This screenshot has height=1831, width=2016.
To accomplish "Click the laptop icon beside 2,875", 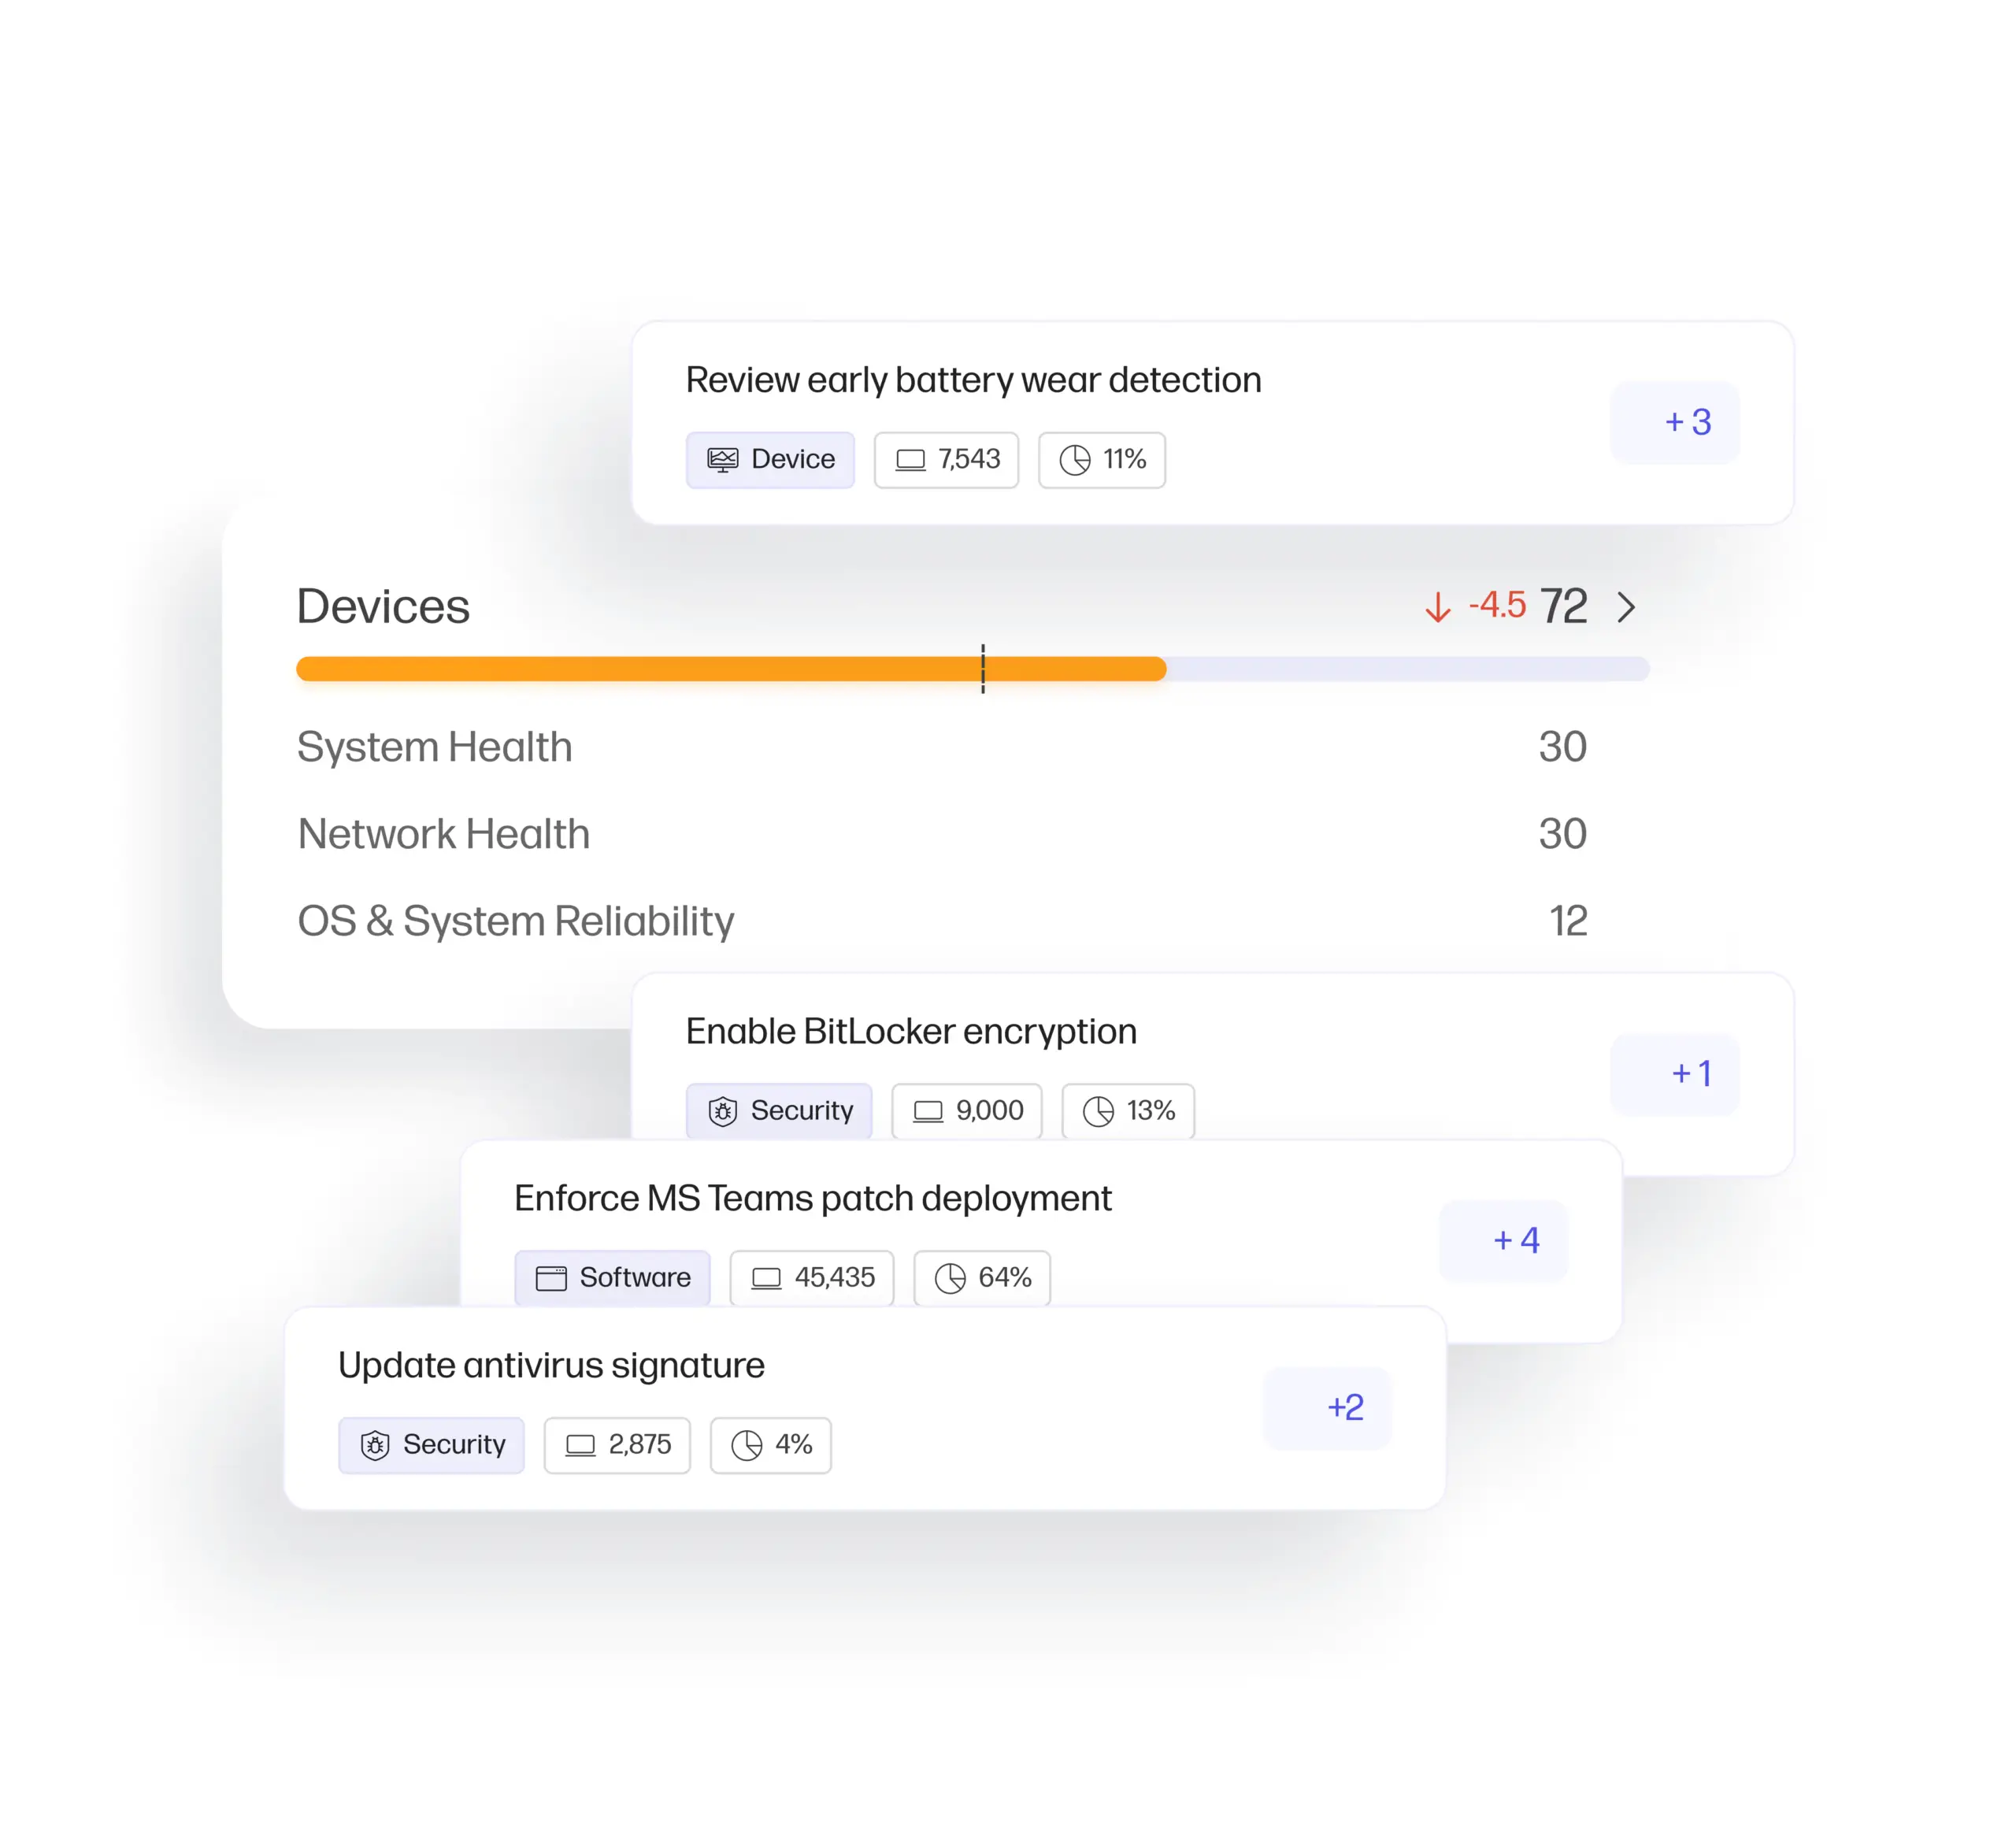I will [x=580, y=1445].
